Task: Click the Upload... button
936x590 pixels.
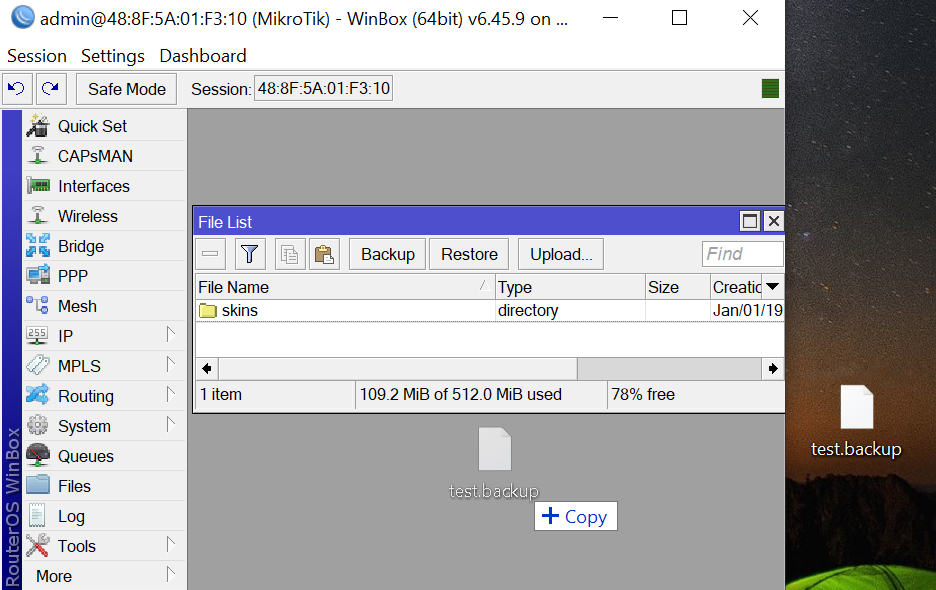Action: tap(561, 254)
